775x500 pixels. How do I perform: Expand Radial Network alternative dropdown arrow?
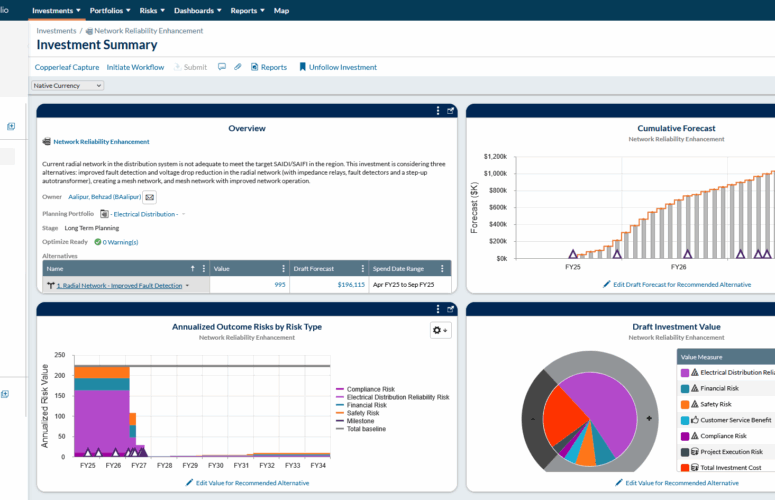click(x=187, y=285)
